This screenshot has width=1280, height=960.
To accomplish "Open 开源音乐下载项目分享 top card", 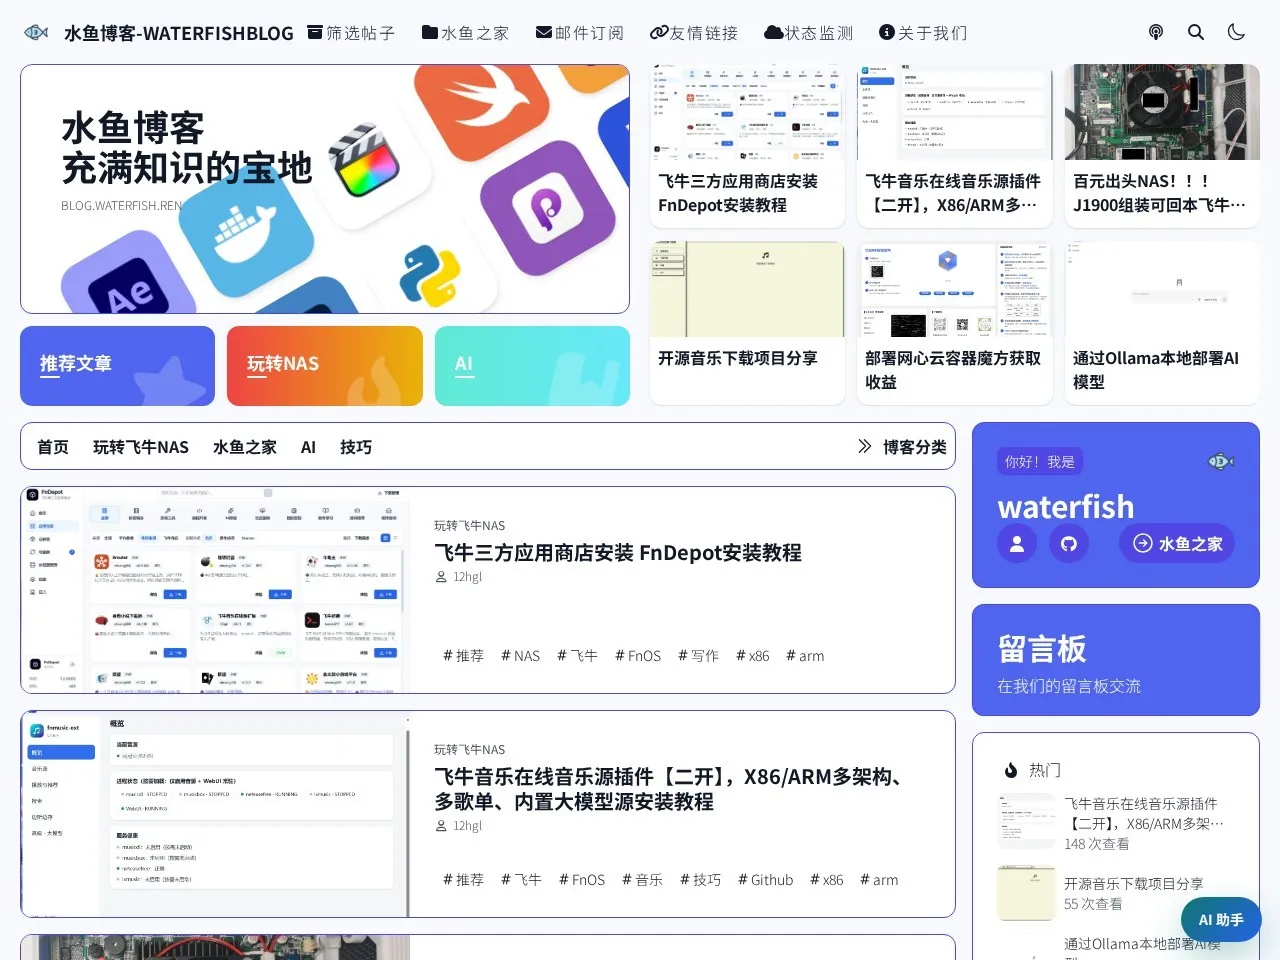I will [x=747, y=323].
